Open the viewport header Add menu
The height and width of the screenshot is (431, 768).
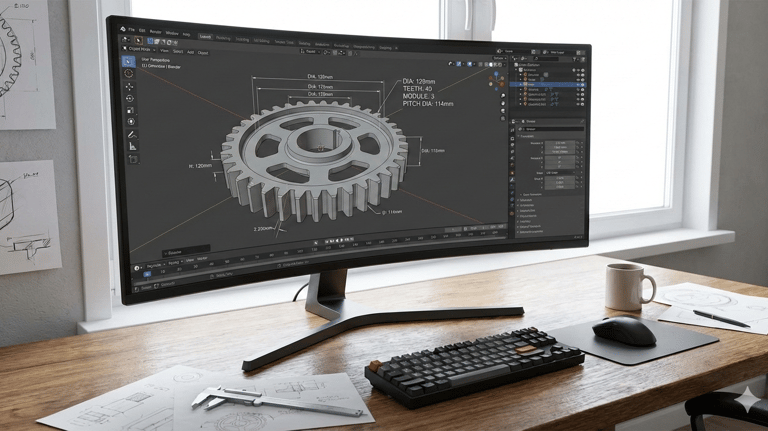coord(190,52)
